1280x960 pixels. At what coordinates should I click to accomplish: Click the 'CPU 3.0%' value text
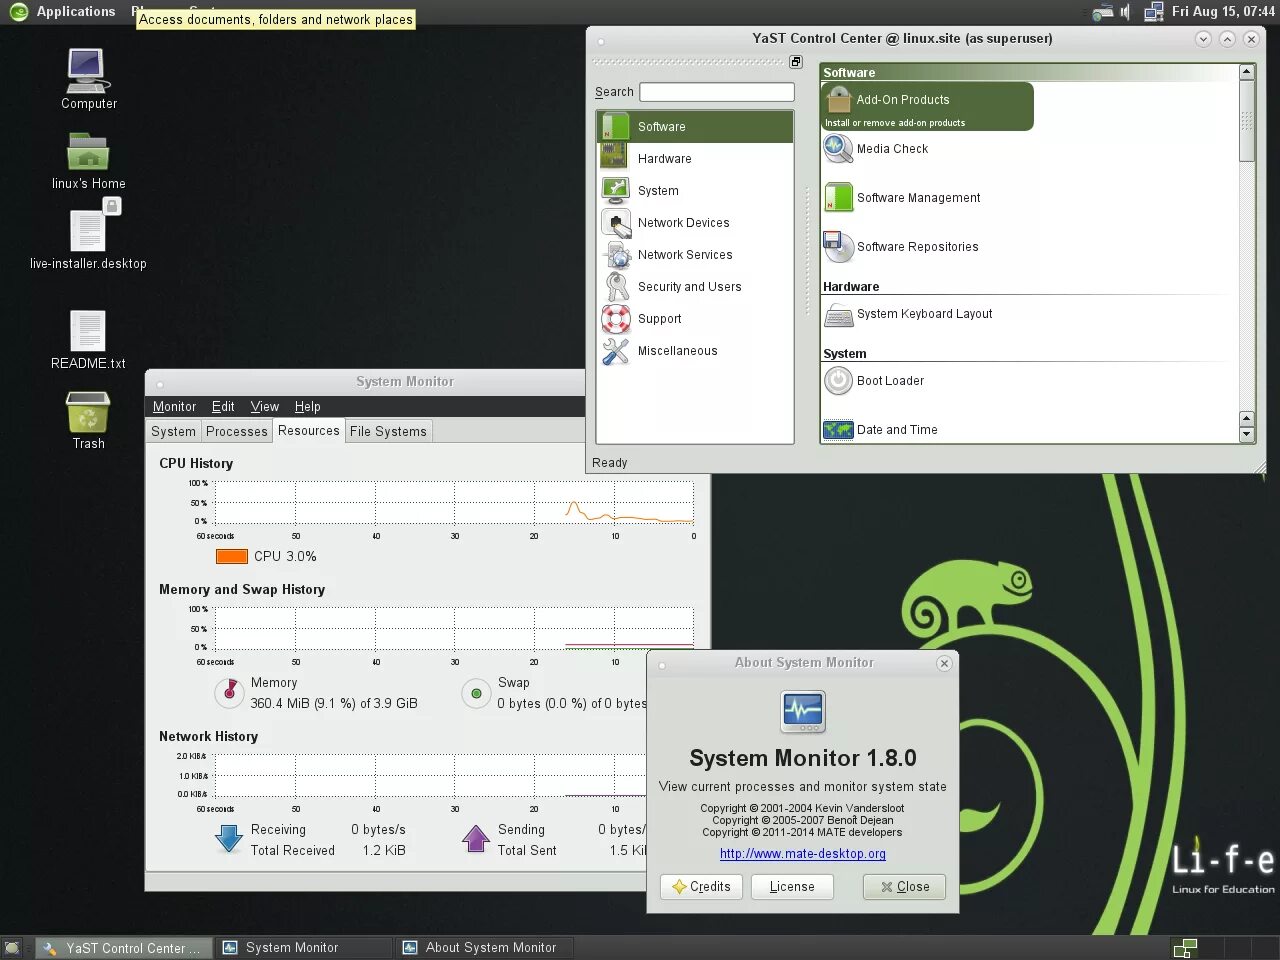pyautogui.click(x=285, y=557)
